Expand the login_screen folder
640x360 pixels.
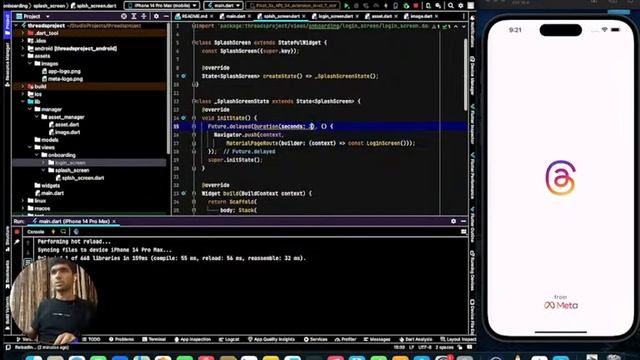(44, 163)
